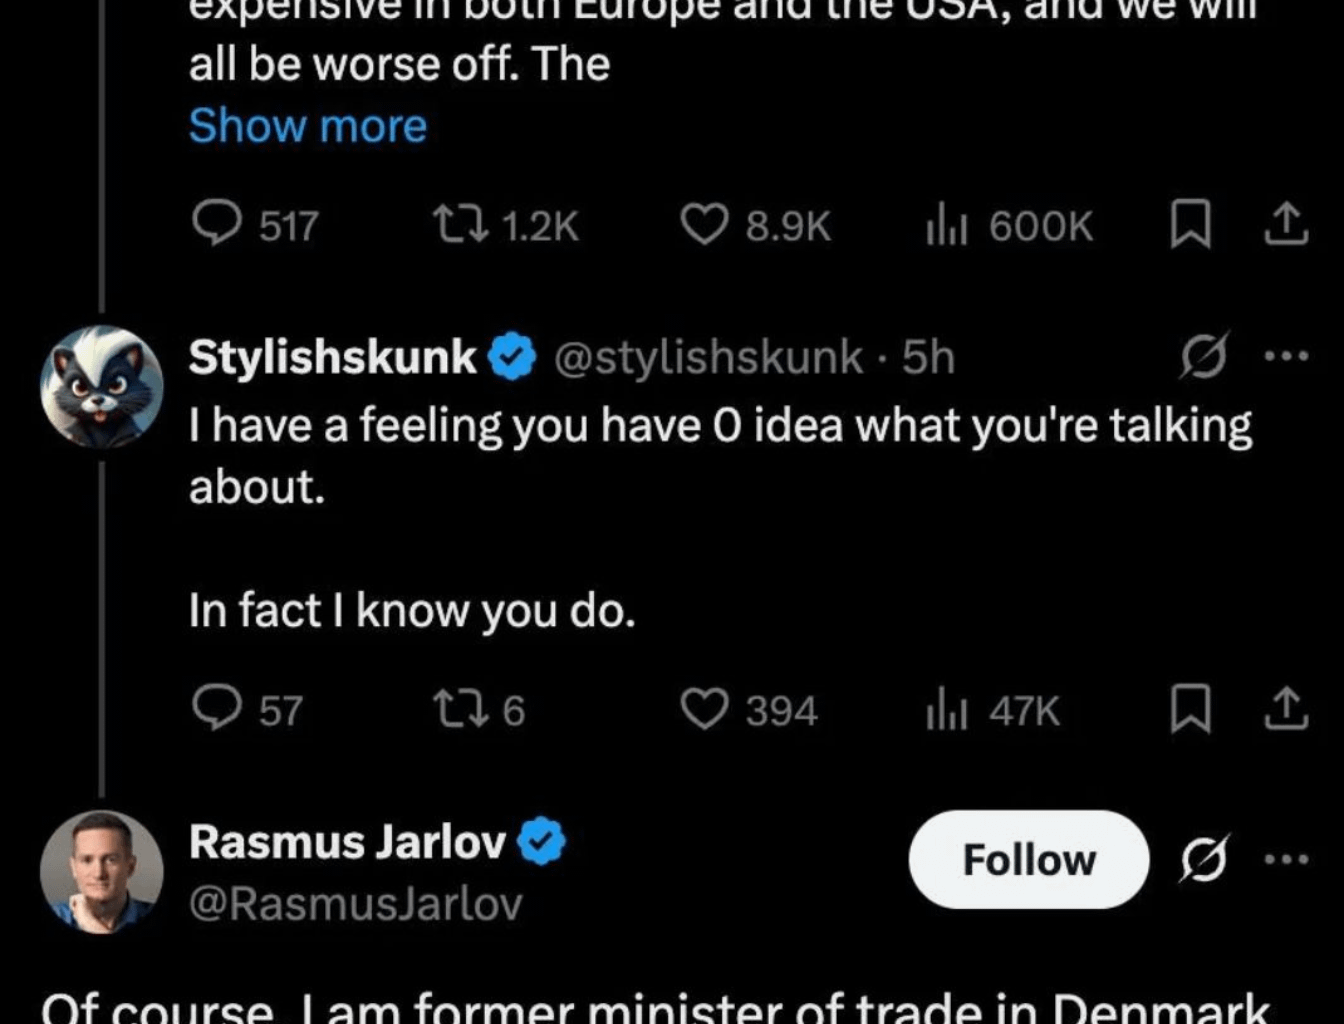
Task: Click the share icon on the first tweet
Action: click(x=1286, y=224)
